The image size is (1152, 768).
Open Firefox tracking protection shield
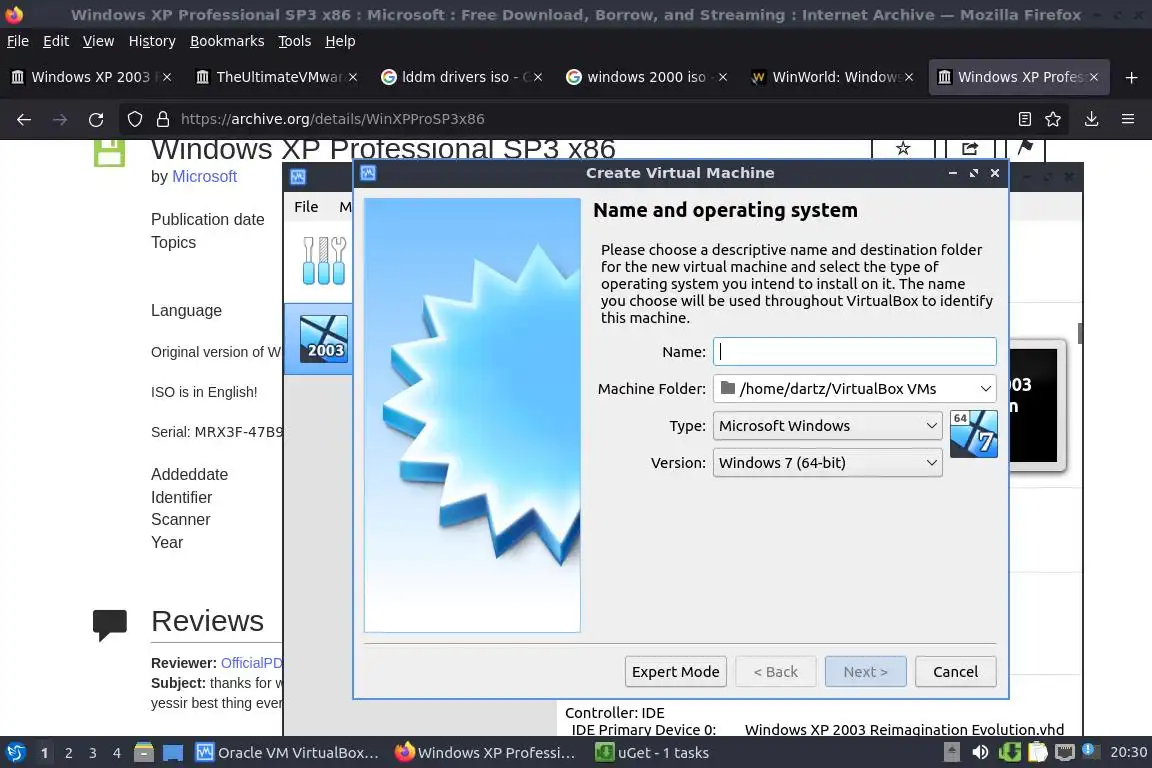pyautogui.click(x=134, y=119)
